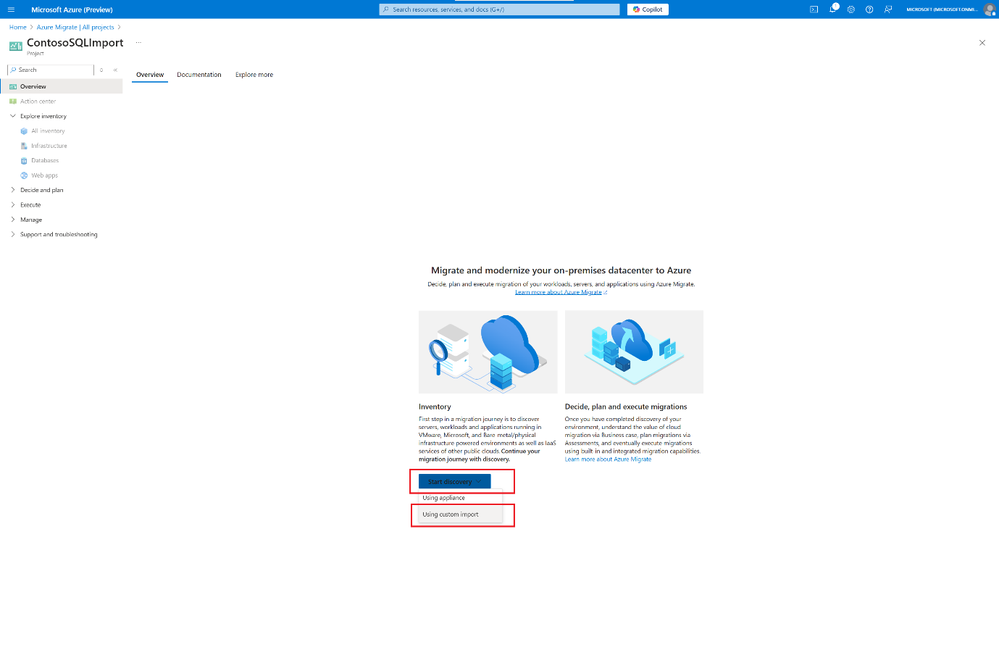
Task: Click the Copilot button
Action: coord(647,10)
